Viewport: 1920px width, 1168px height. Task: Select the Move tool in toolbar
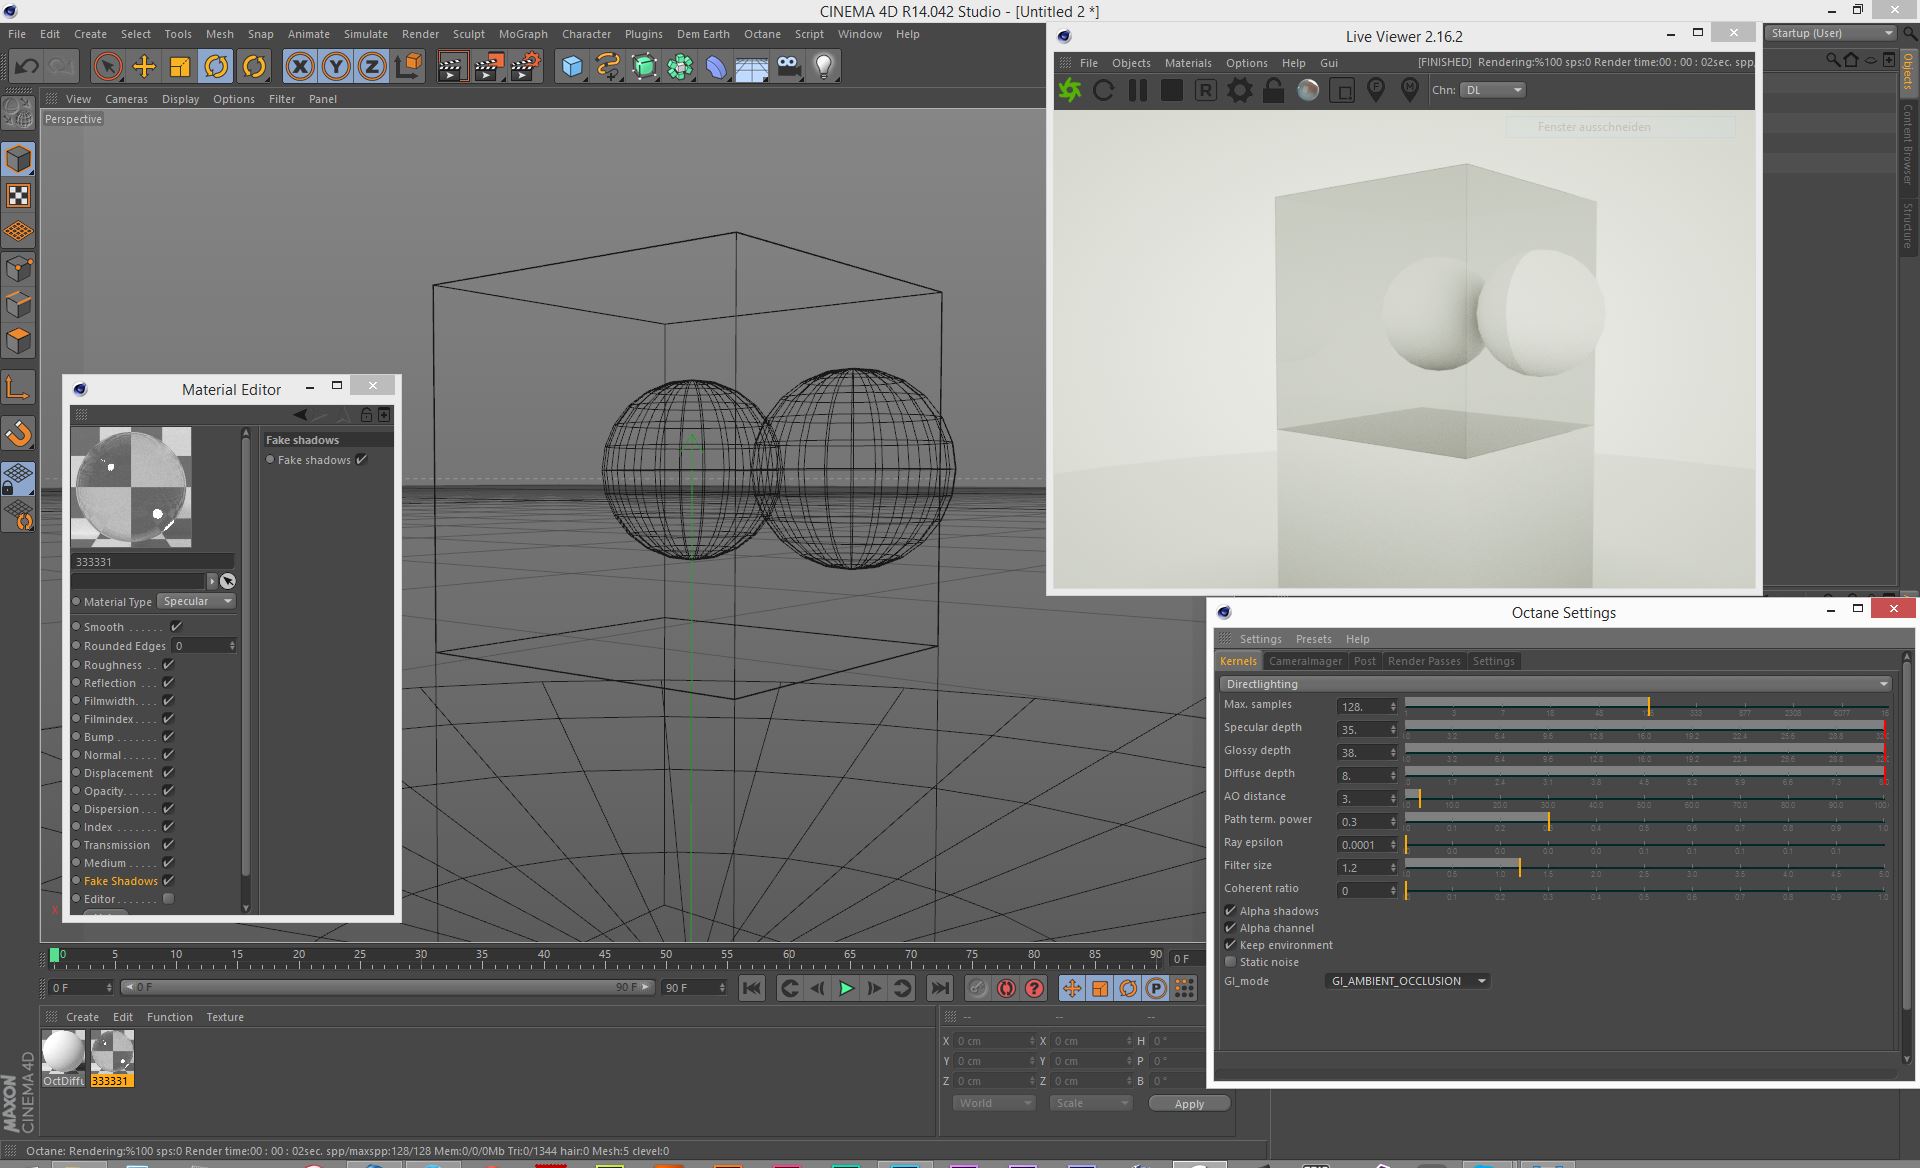point(144,67)
